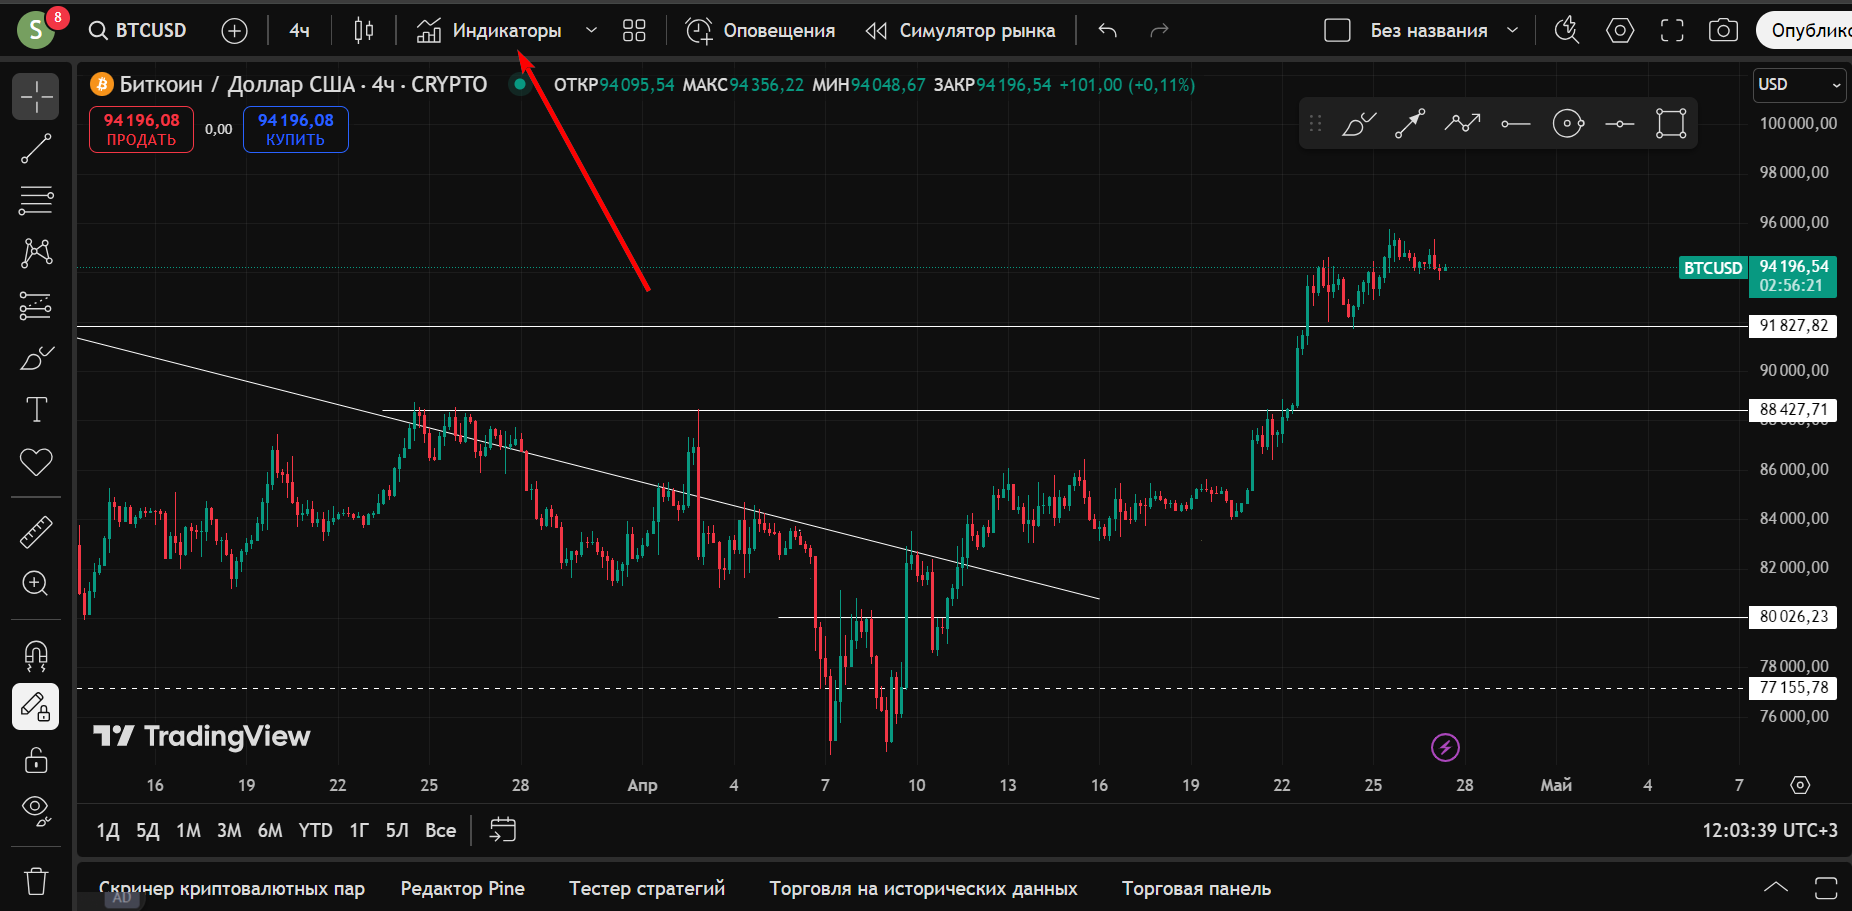Open indicator templates grid icon
Screen dimensions: 1852x911
634,31
